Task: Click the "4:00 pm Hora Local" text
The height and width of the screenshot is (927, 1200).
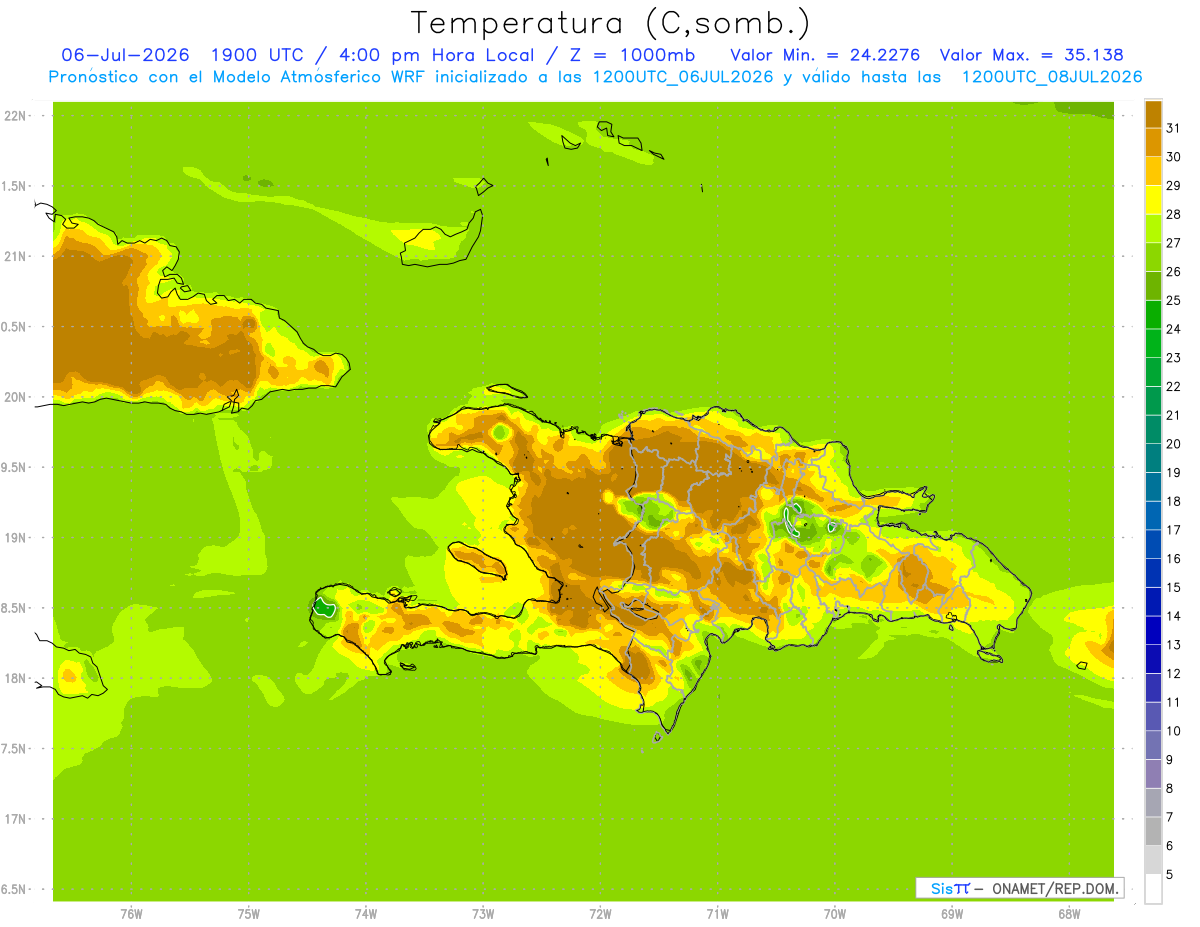Action: (x=437, y=55)
